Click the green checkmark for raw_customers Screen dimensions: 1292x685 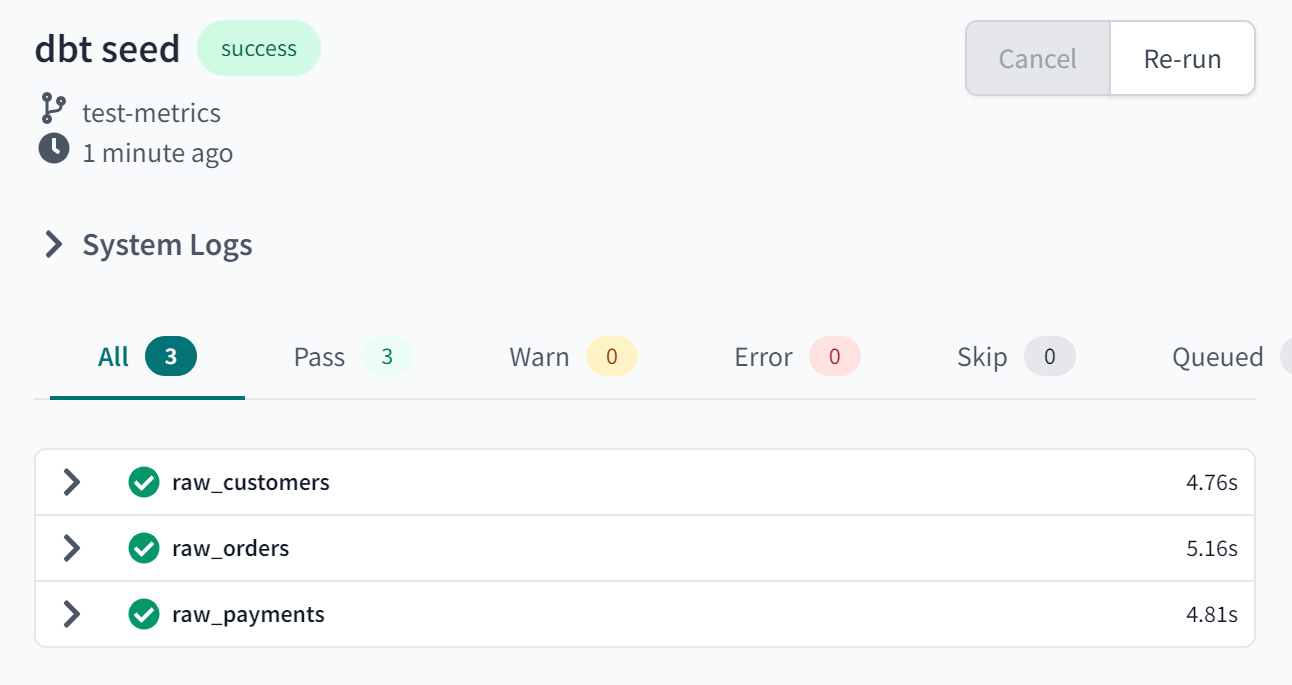click(x=144, y=482)
